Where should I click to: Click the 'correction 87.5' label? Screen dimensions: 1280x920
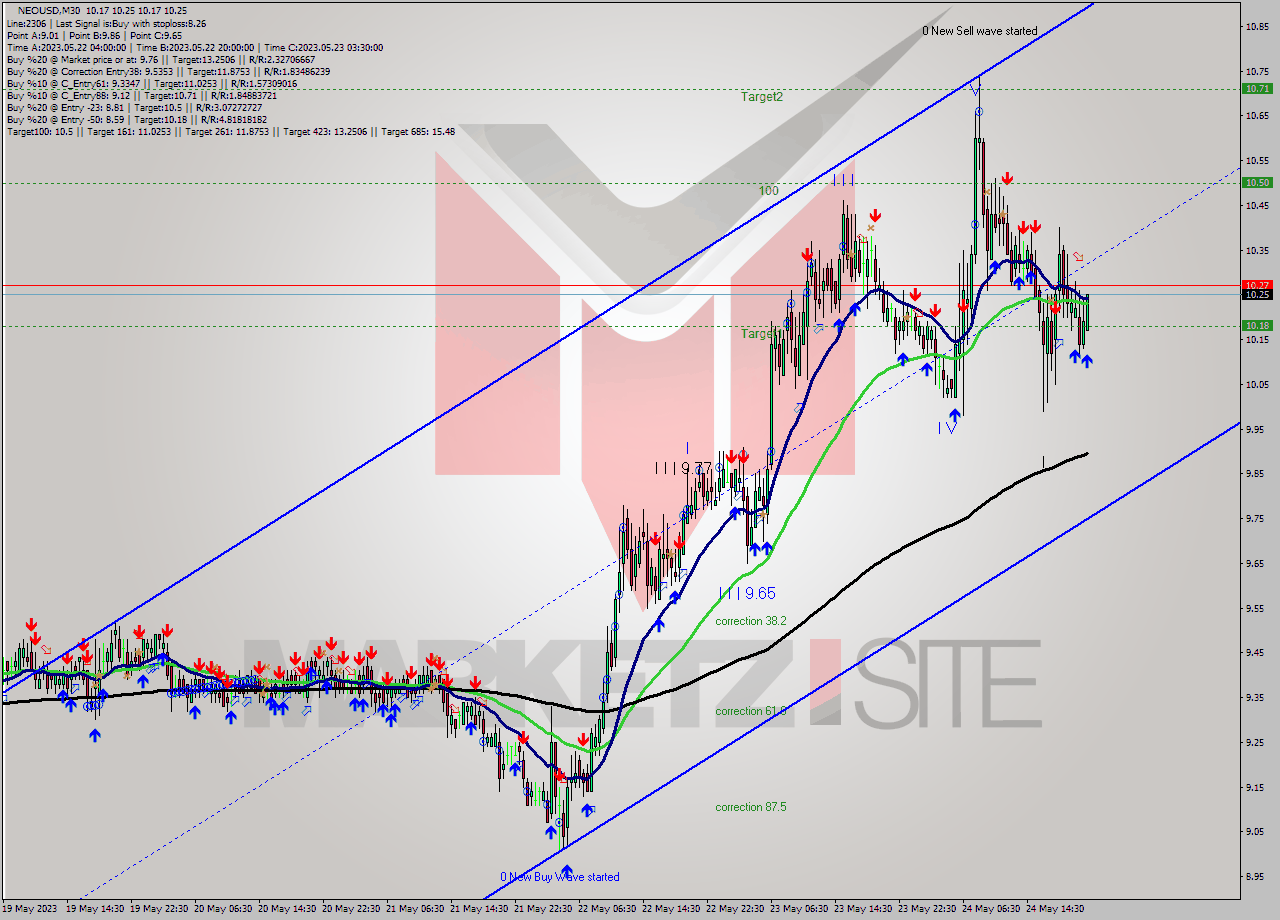[751, 807]
